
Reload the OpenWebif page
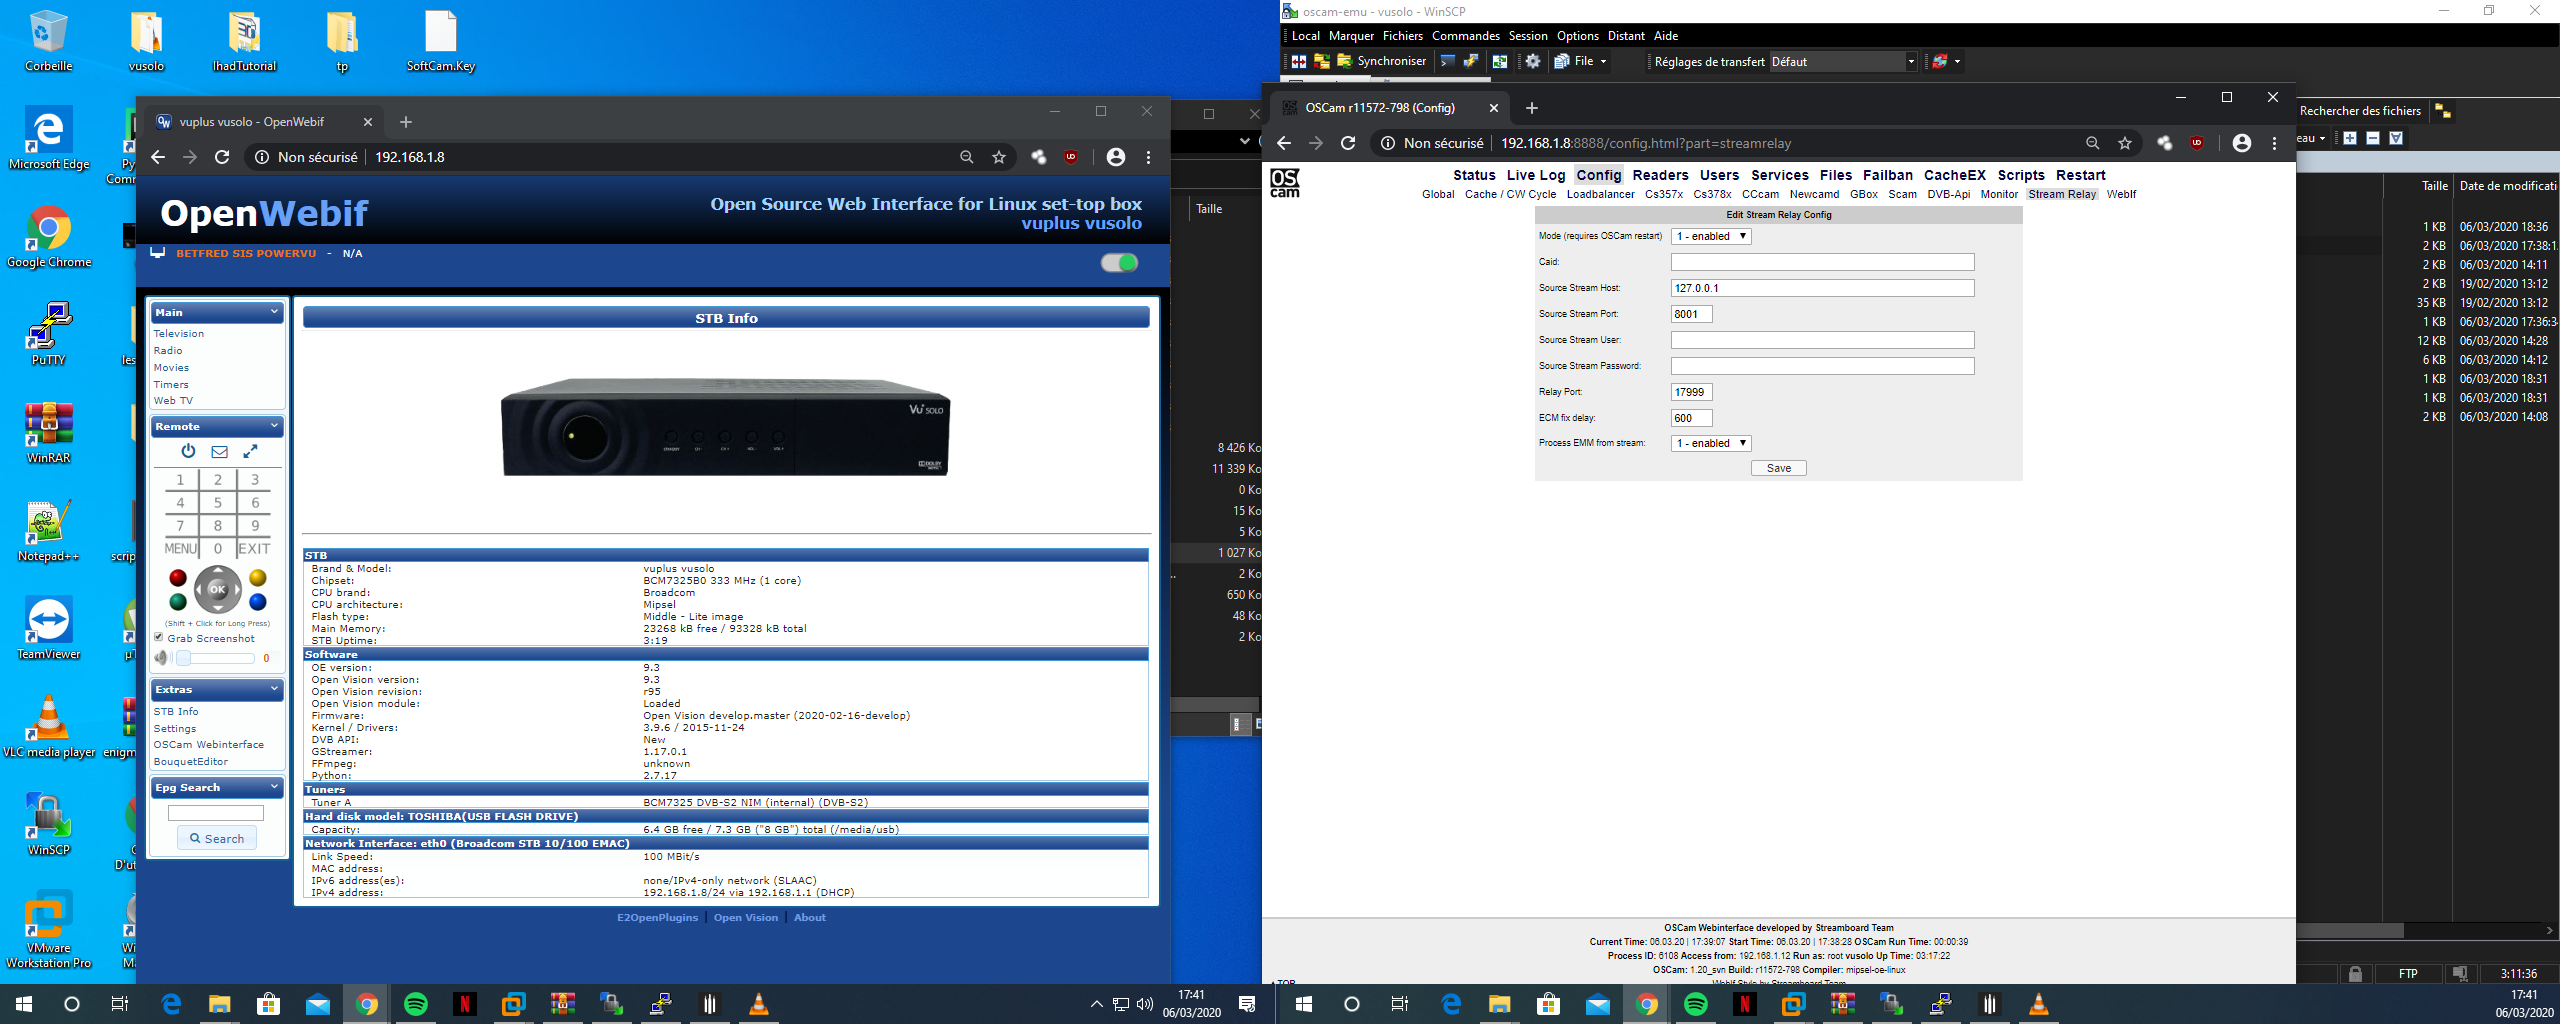tap(222, 157)
